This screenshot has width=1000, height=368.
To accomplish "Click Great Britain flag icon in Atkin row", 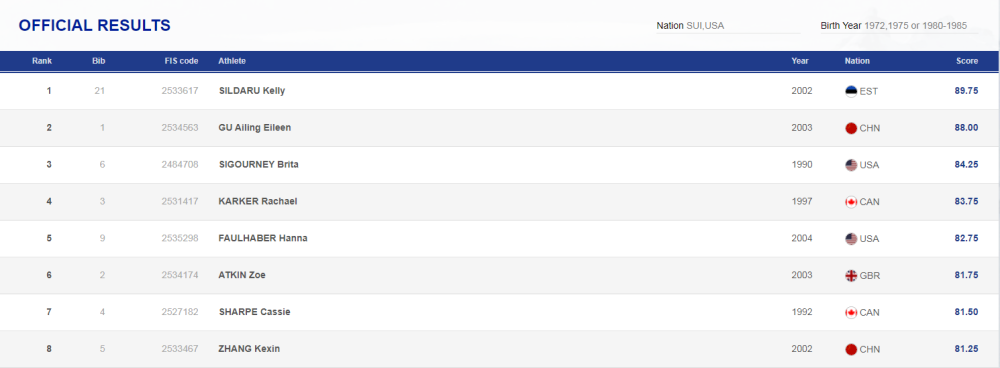I will click(x=851, y=276).
